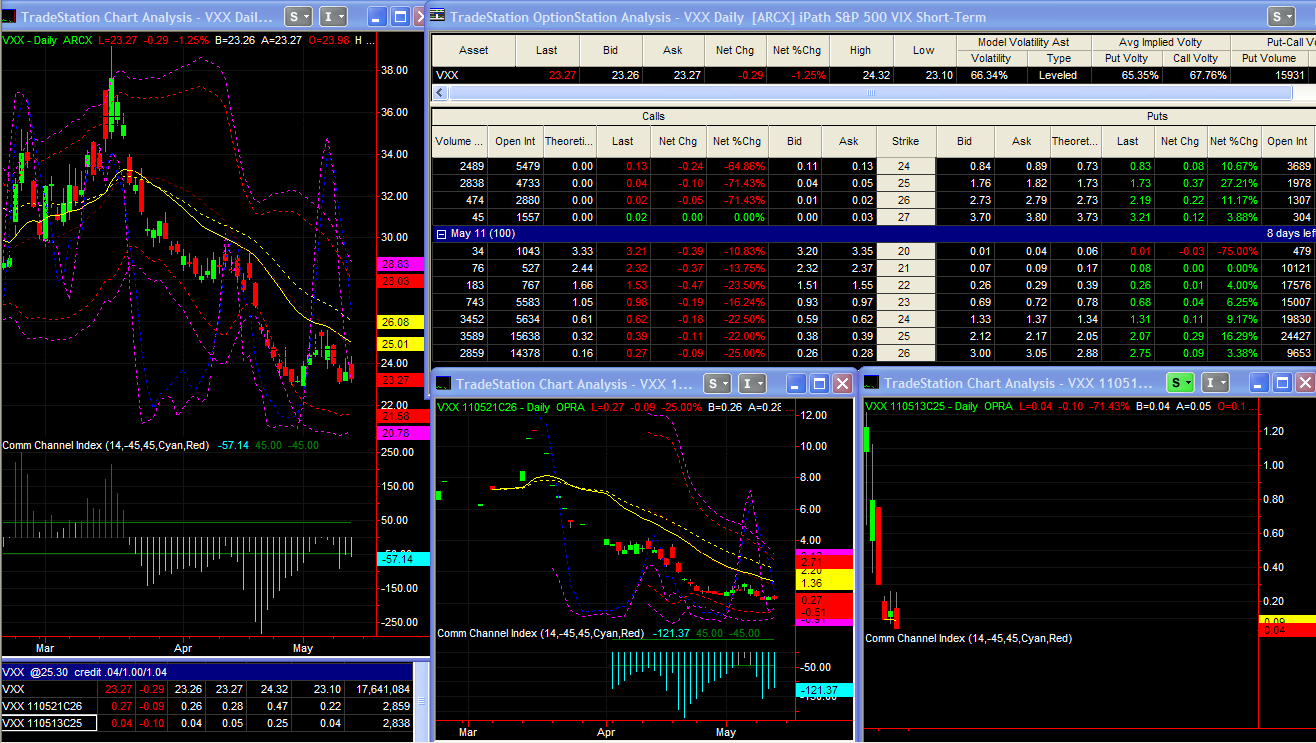The image size is (1316, 743).
Task: Select the strike 27 cell
Action: click(x=907, y=217)
